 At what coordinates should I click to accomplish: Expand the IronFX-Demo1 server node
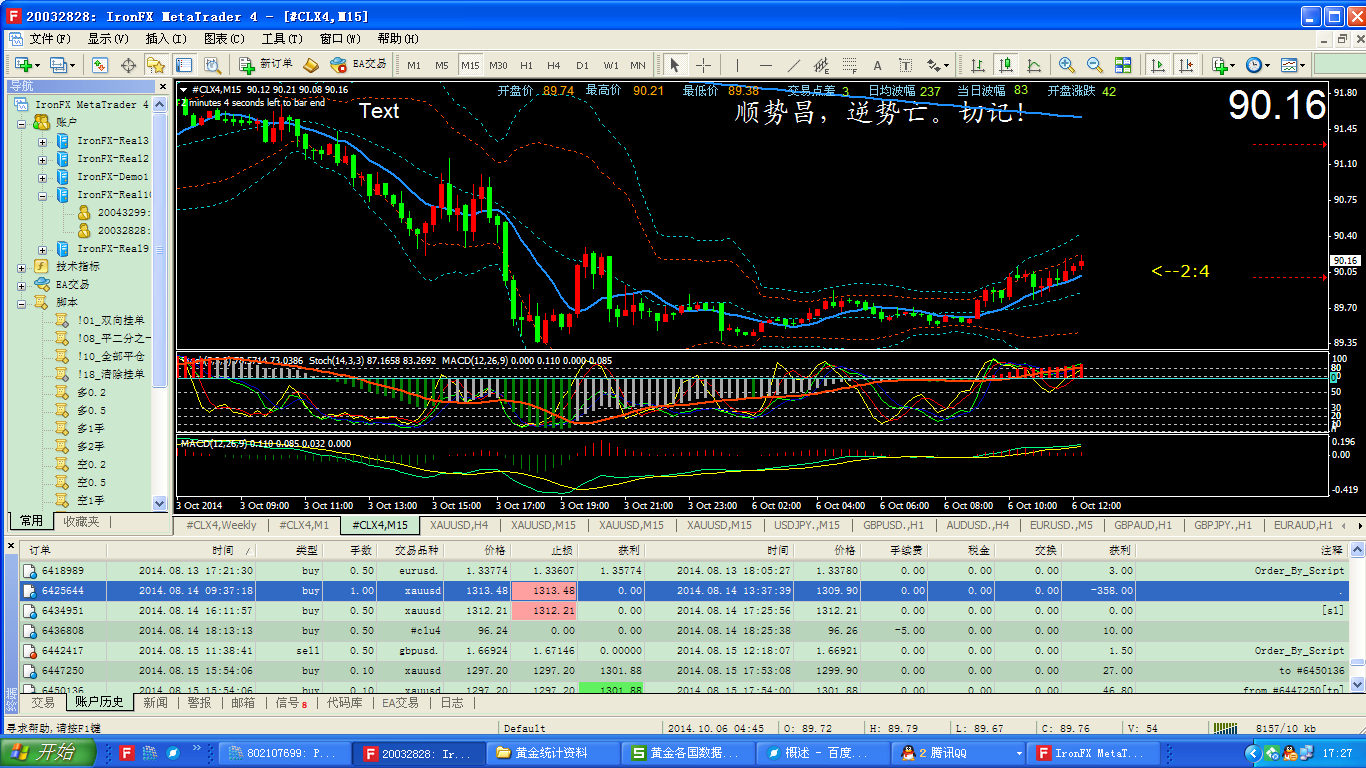coord(42,177)
